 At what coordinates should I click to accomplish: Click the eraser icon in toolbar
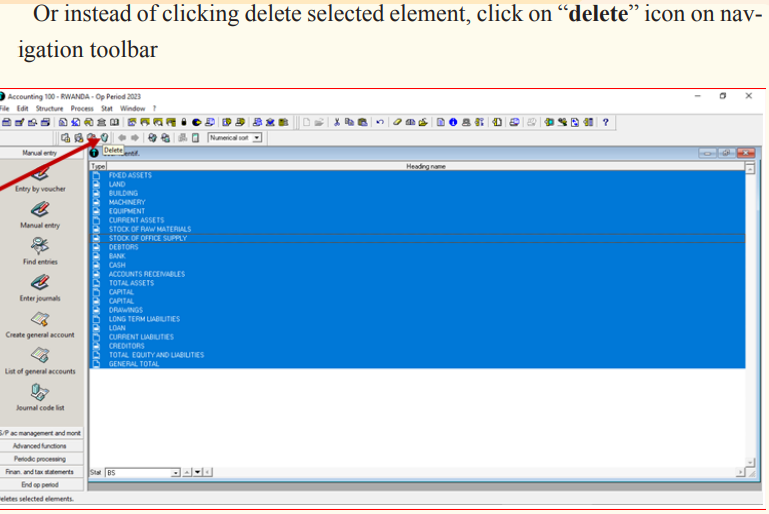(x=397, y=122)
